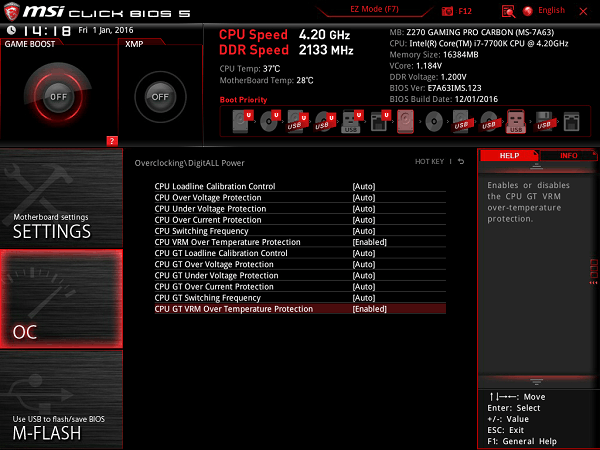The width and height of the screenshot is (600, 450).
Task: Open the M-FLASH section
Action: (x=61, y=399)
